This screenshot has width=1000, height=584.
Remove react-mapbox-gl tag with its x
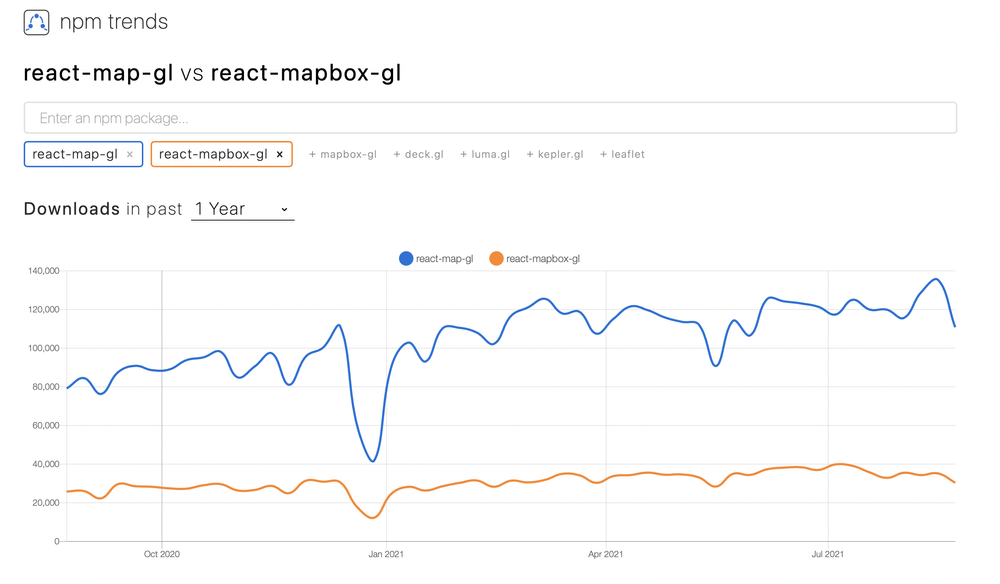[x=280, y=155]
